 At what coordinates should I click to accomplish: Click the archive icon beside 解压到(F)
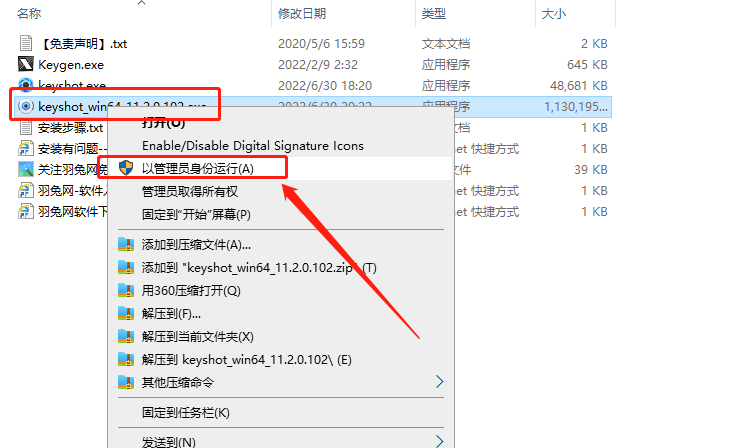click(x=126, y=313)
